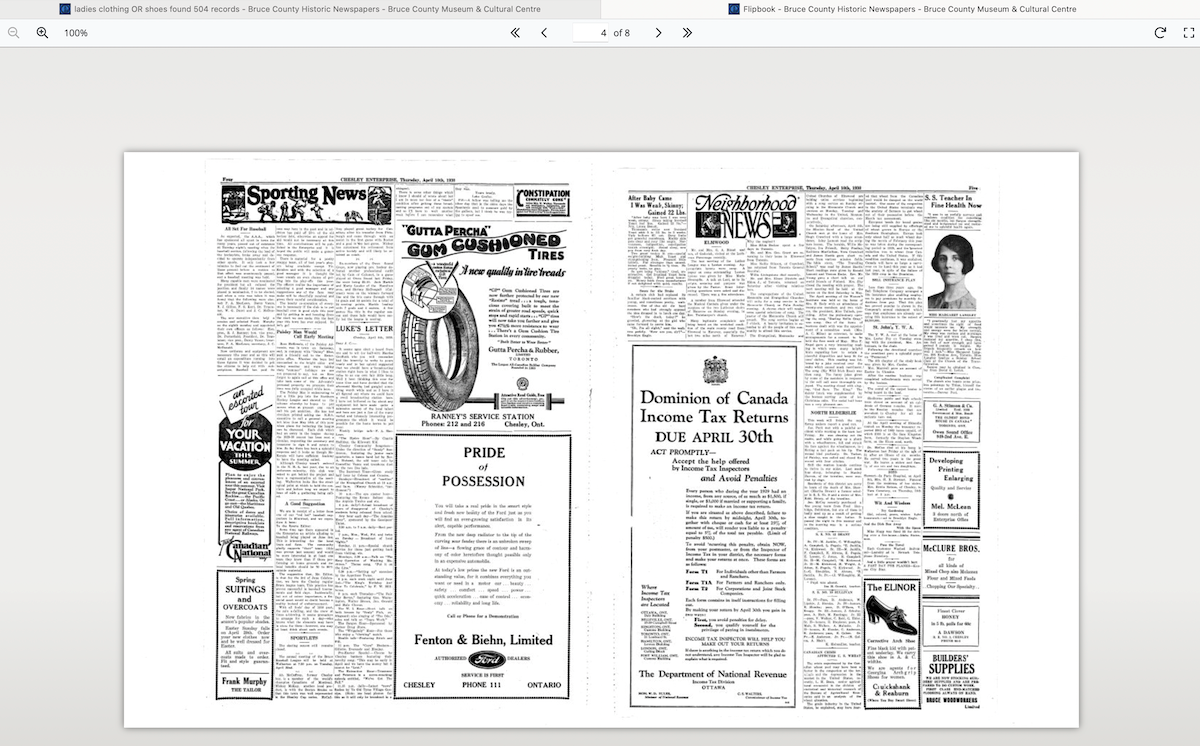Jump to the first page

pyautogui.click(x=515, y=33)
